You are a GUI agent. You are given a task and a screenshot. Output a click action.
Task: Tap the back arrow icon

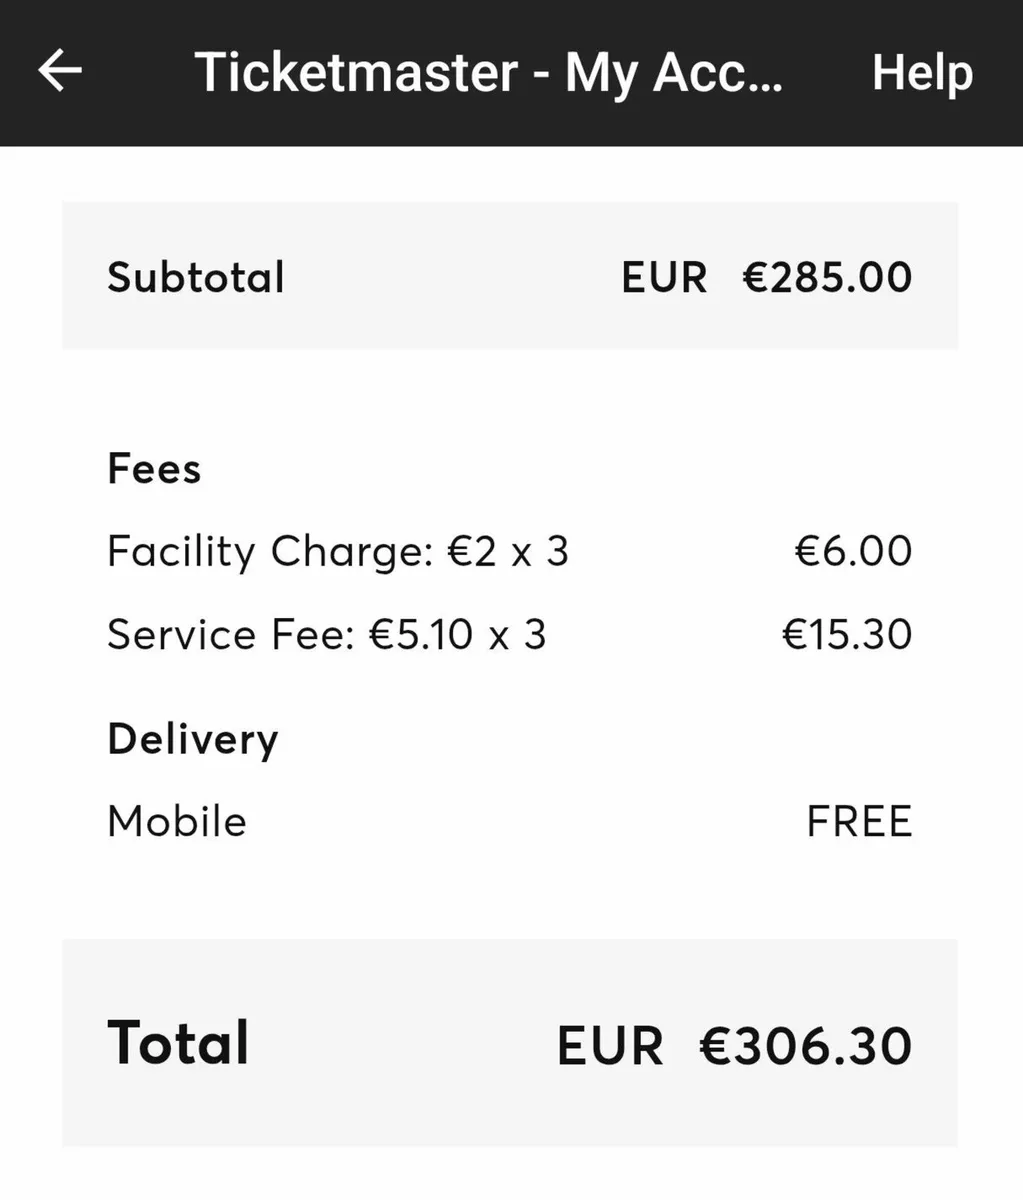(x=60, y=72)
